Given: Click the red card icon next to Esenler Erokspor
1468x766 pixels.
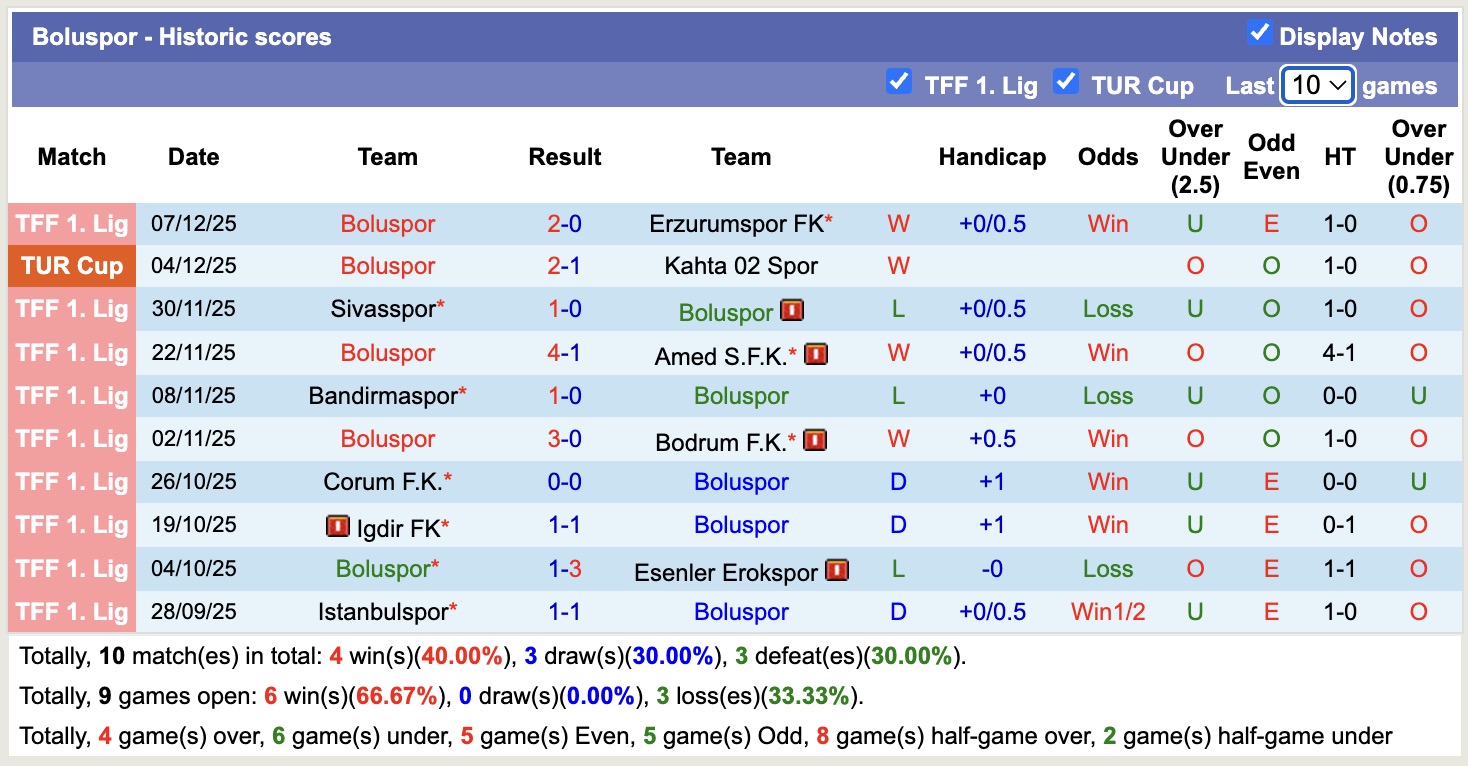Looking at the screenshot, I should click(x=838, y=569).
